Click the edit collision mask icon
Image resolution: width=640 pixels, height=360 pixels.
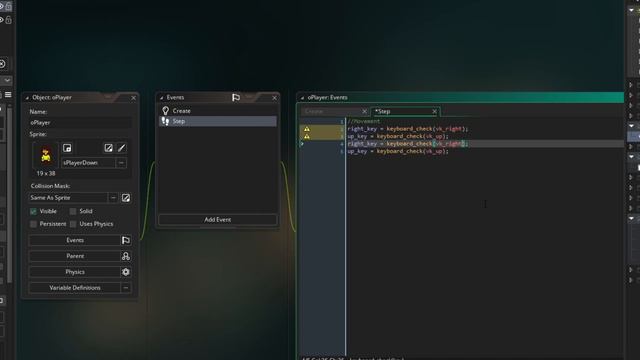tap(126, 198)
